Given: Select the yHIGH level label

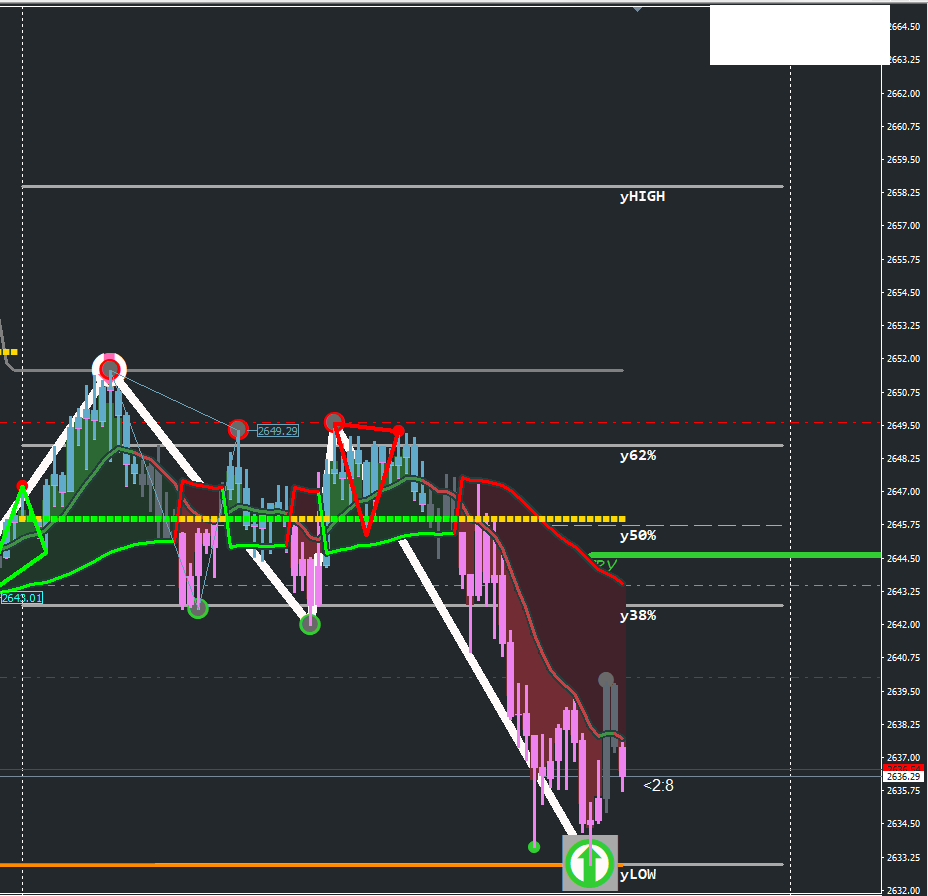Looking at the screenshot, I should (642, 196).
